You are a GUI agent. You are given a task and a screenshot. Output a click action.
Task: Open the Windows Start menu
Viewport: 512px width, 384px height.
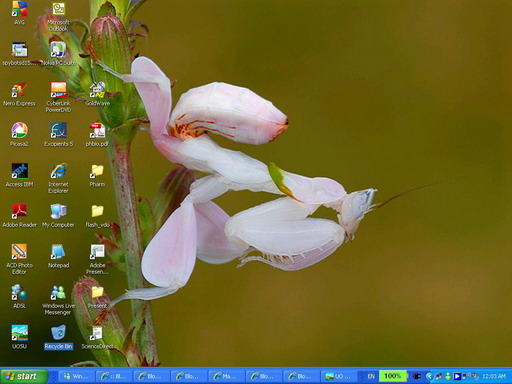[x=24, y=376]
